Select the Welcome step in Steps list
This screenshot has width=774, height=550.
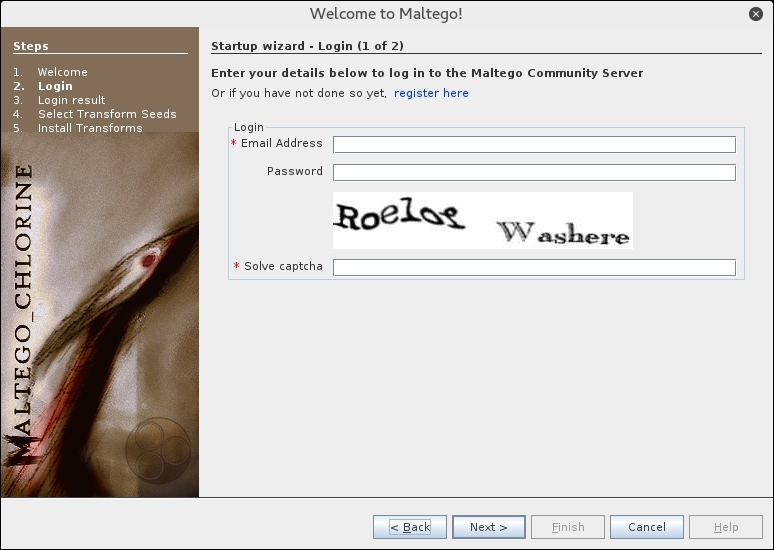click(62, 72)
